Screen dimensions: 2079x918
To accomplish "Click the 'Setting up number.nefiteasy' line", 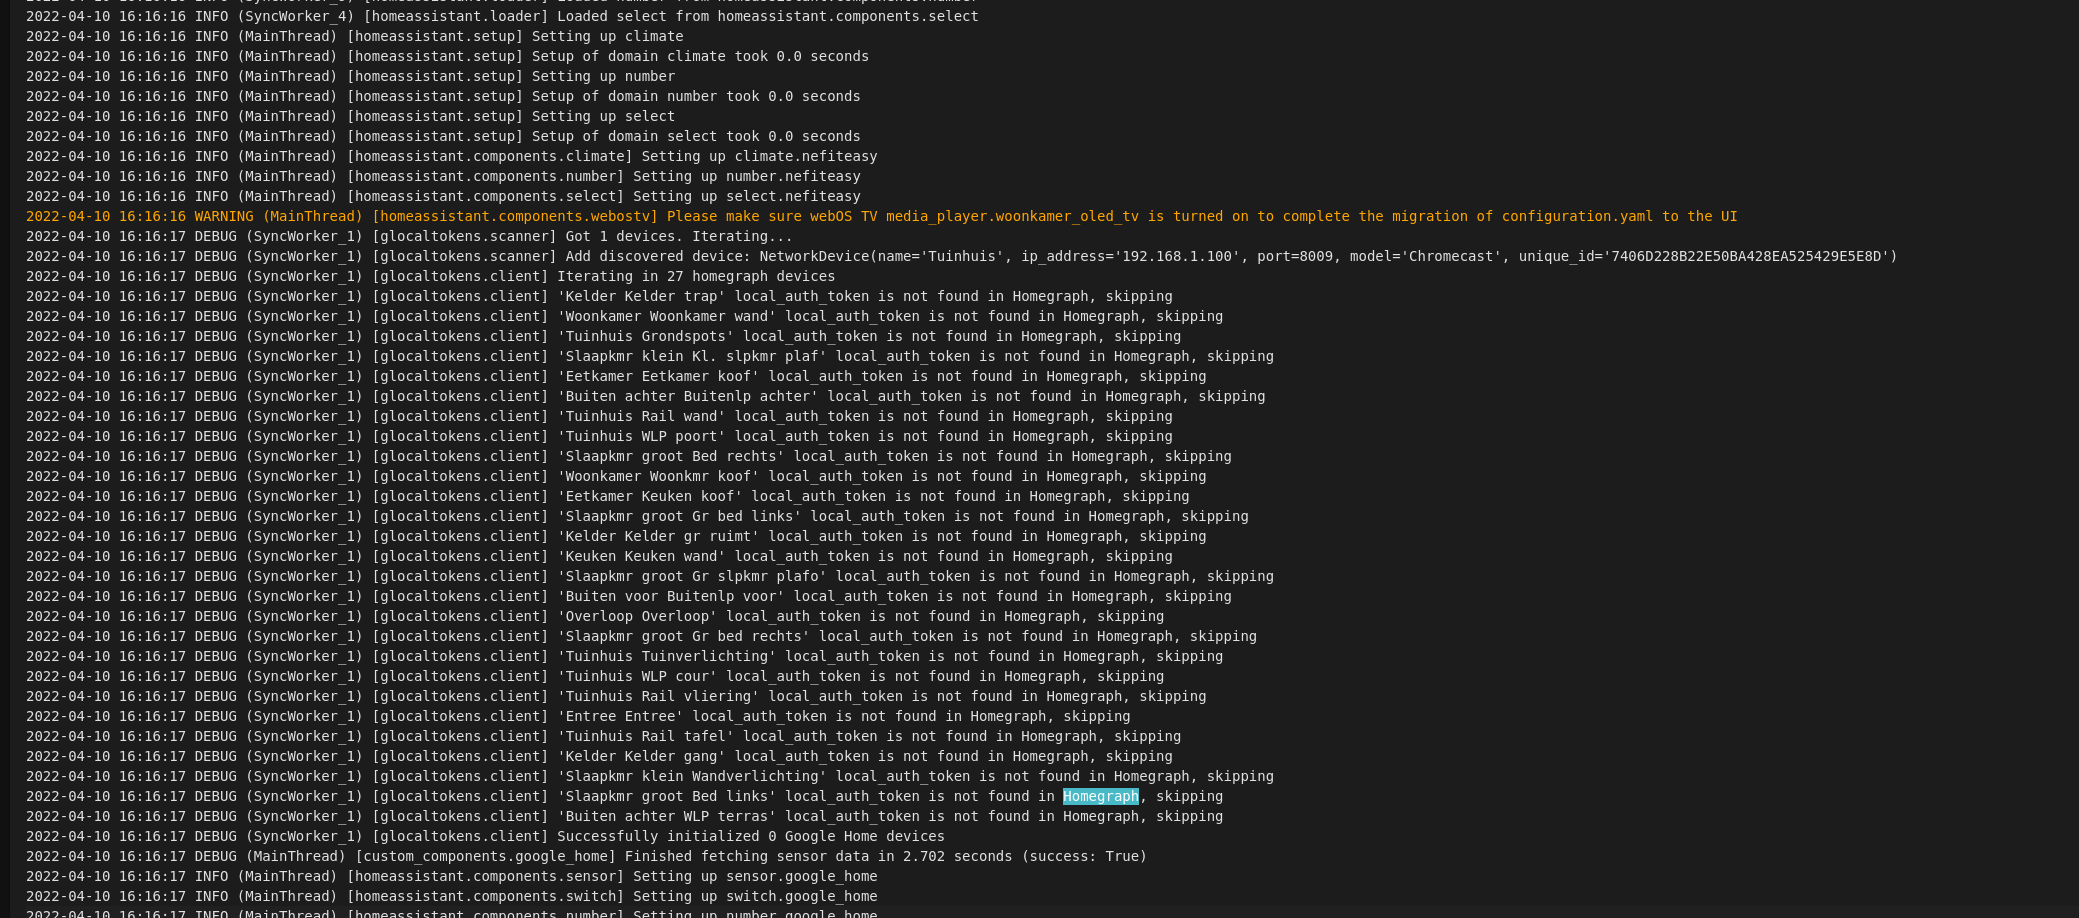I will [443, 177].
